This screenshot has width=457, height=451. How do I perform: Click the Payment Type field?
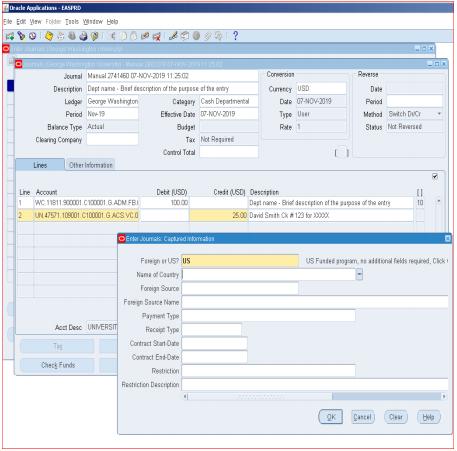(x=269, y=316)
